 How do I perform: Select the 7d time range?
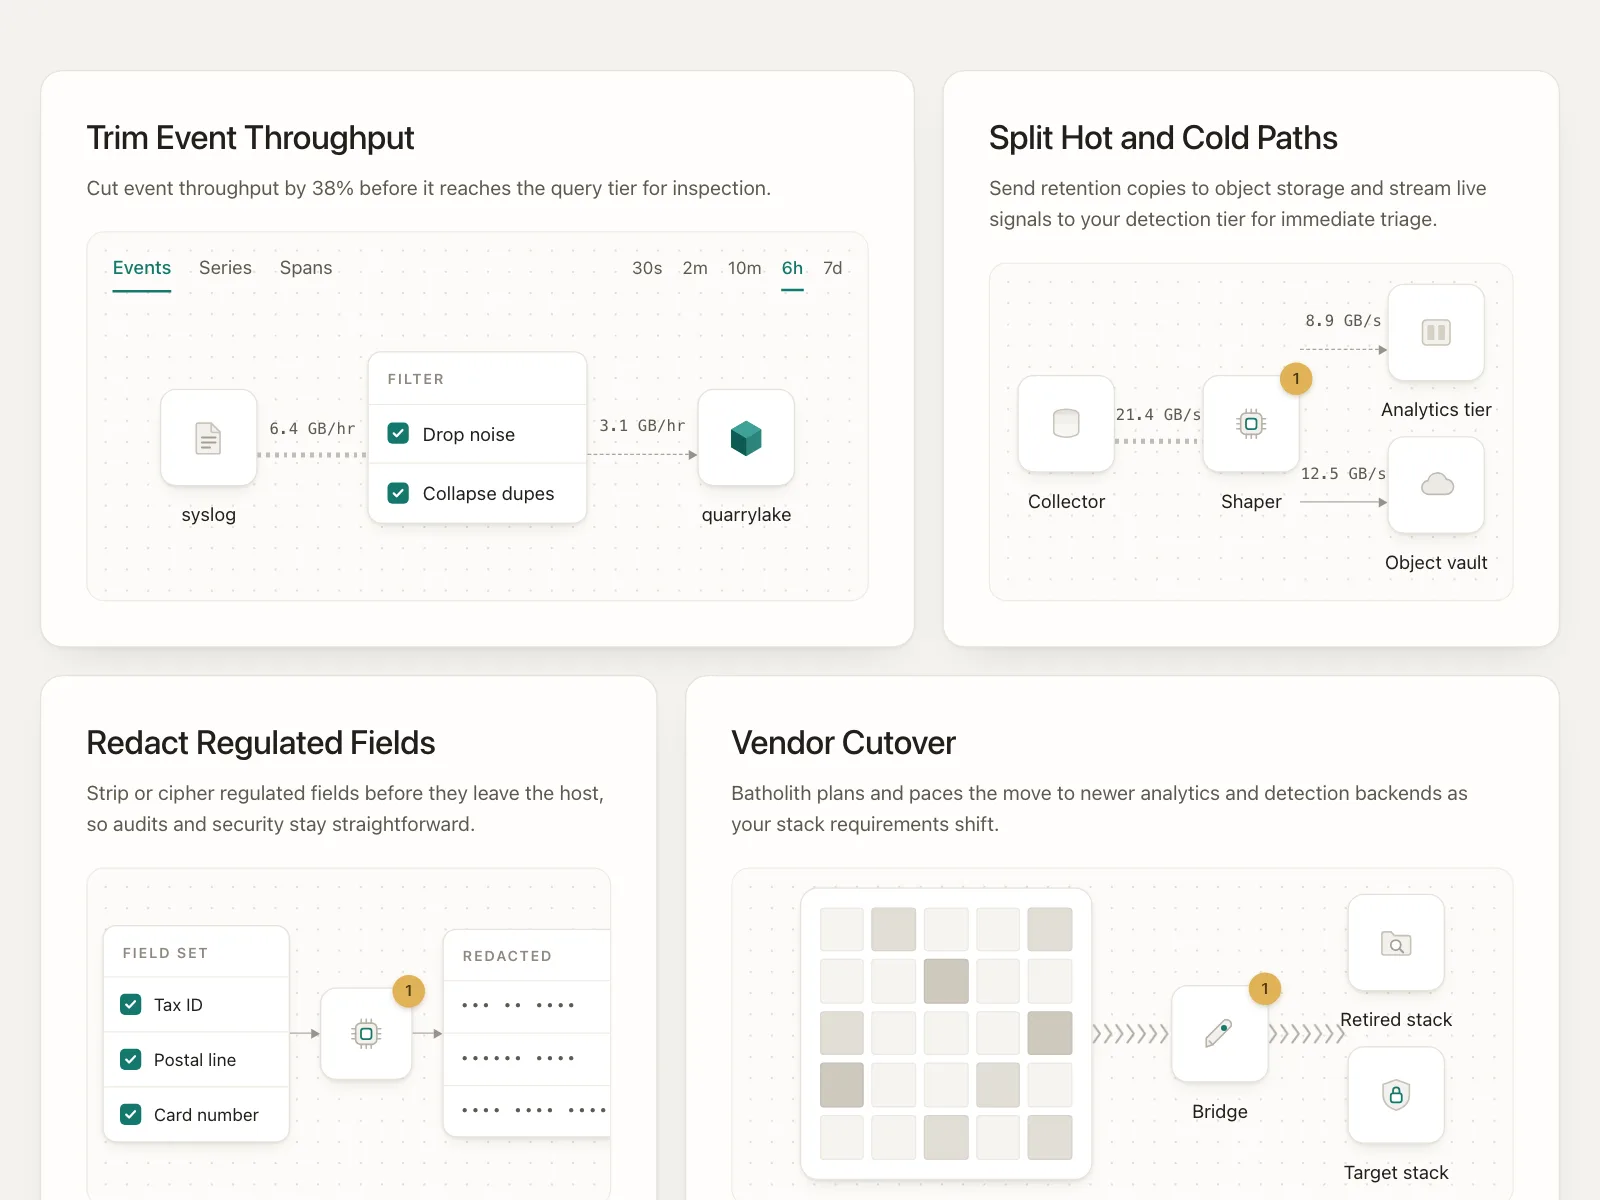point(833,268)
